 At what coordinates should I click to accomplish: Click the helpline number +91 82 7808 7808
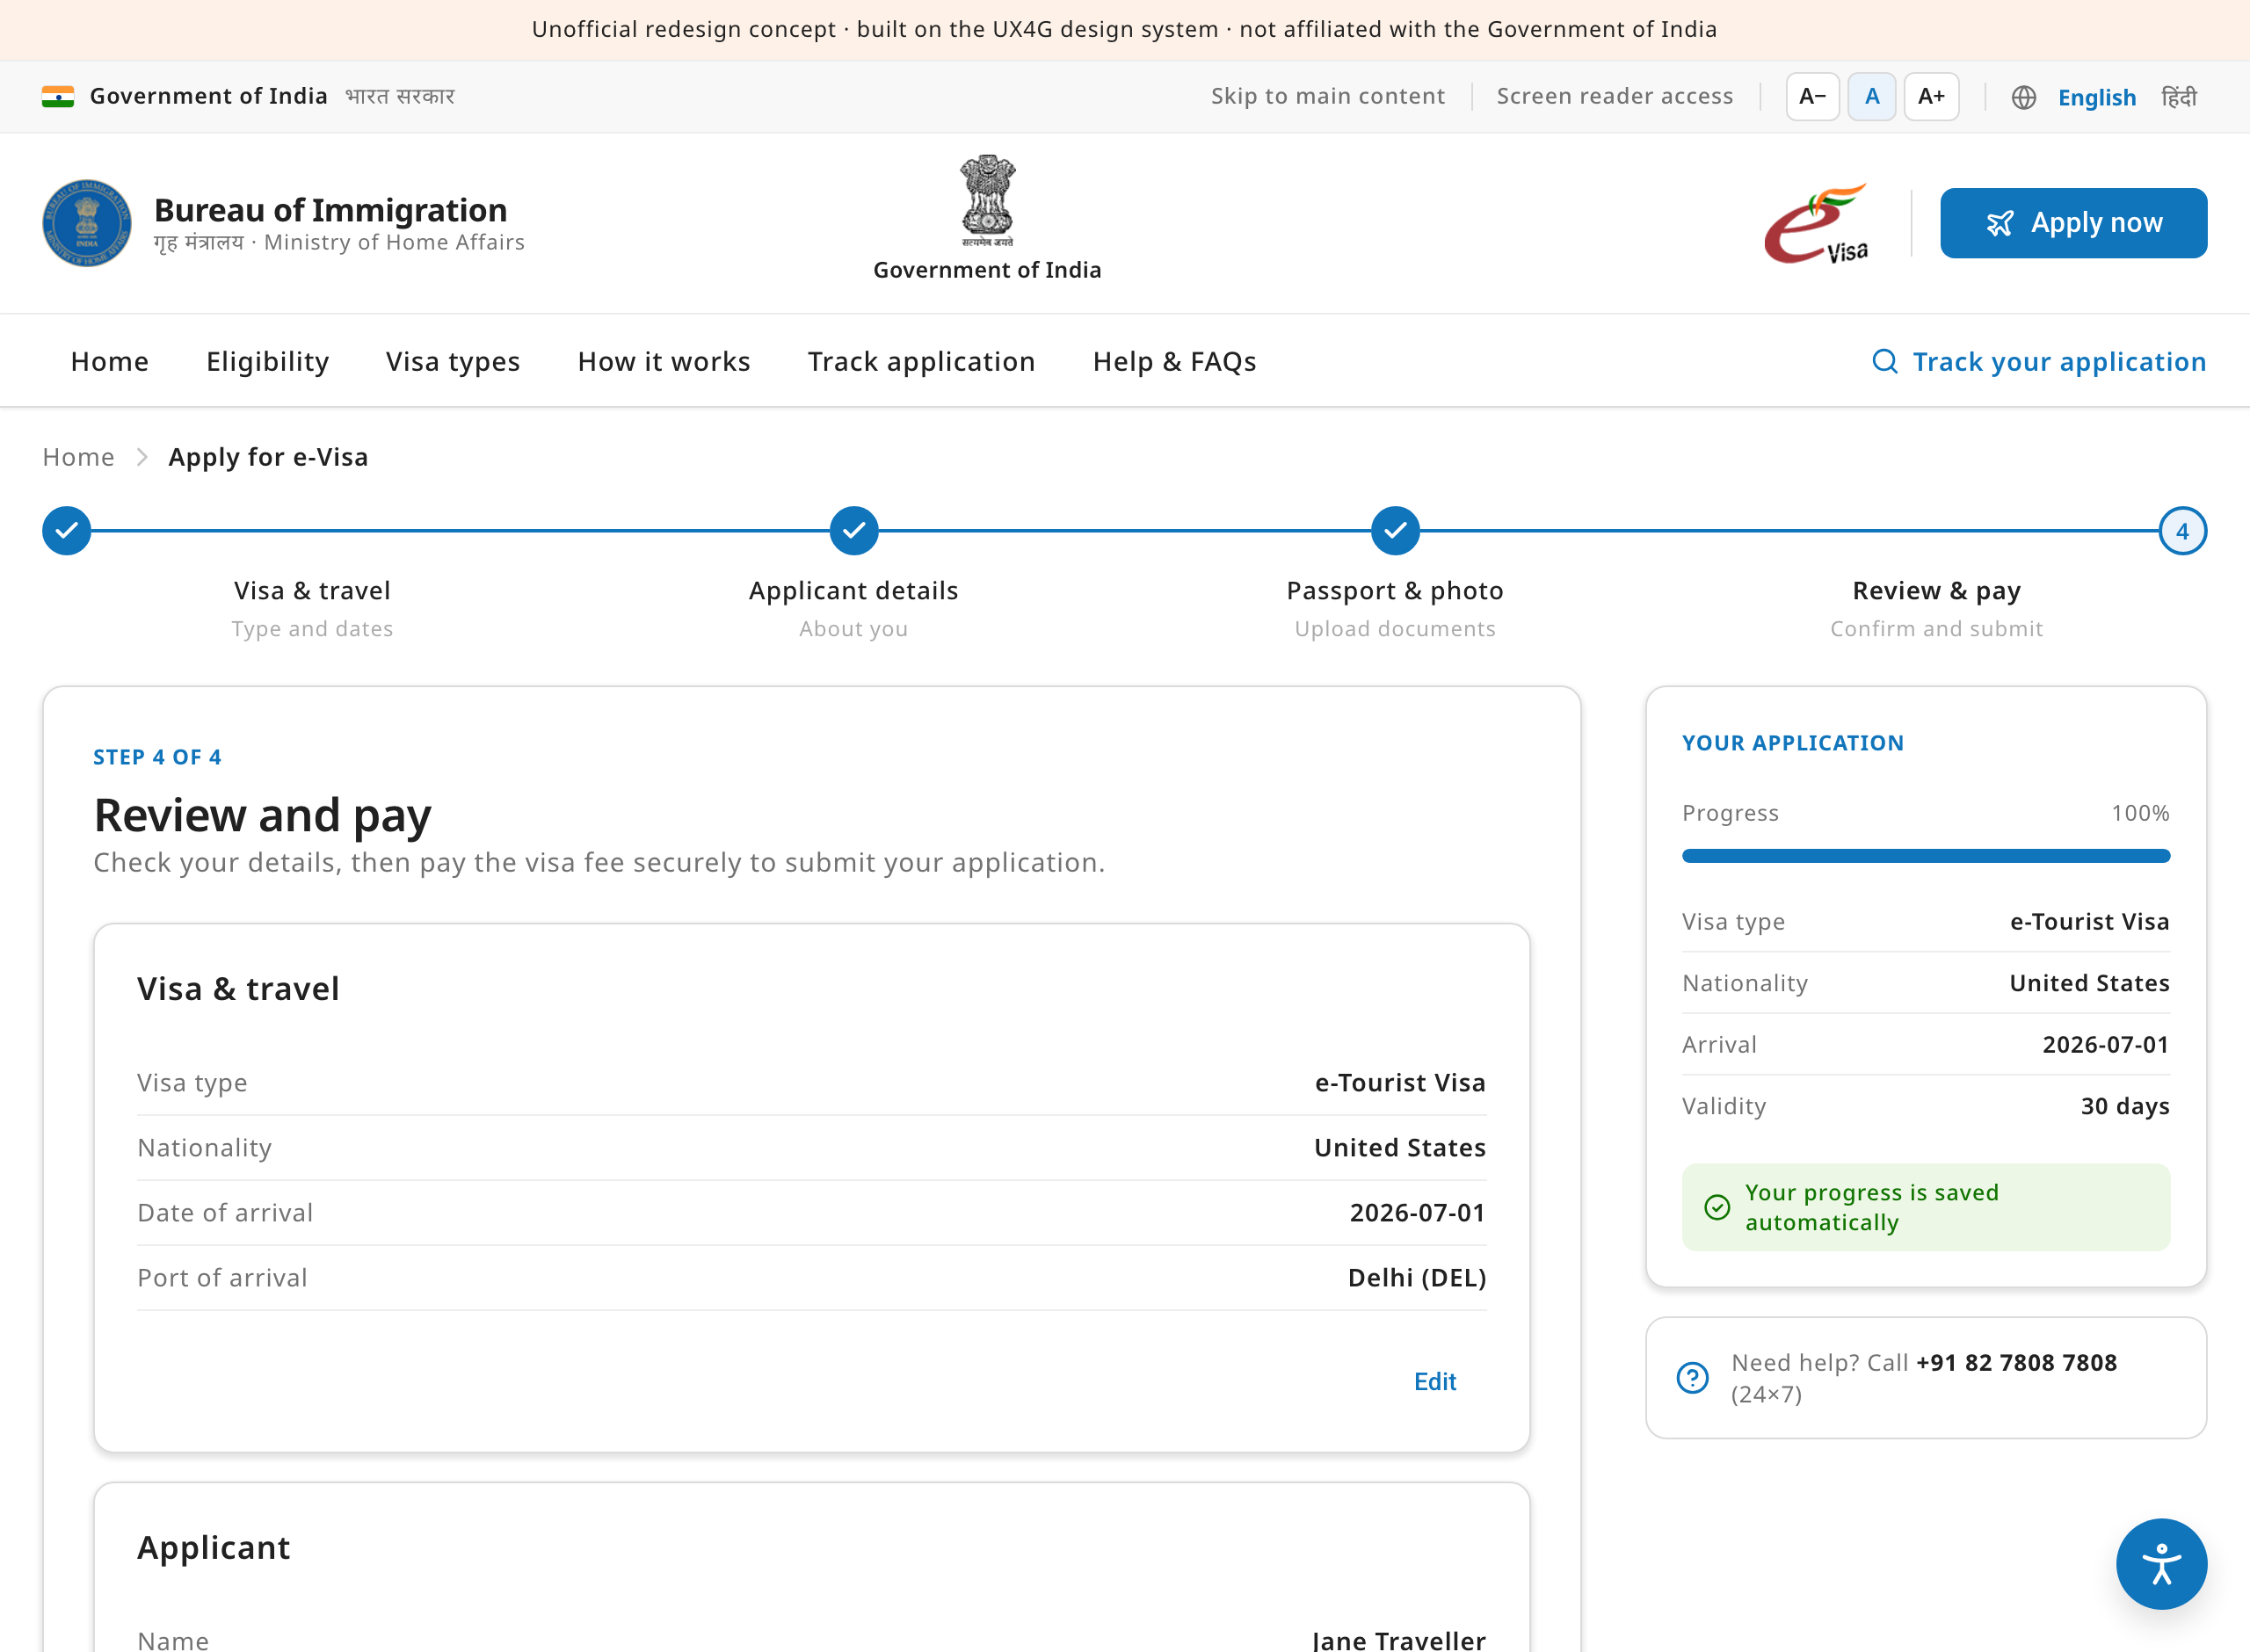click(2016, 1362)
